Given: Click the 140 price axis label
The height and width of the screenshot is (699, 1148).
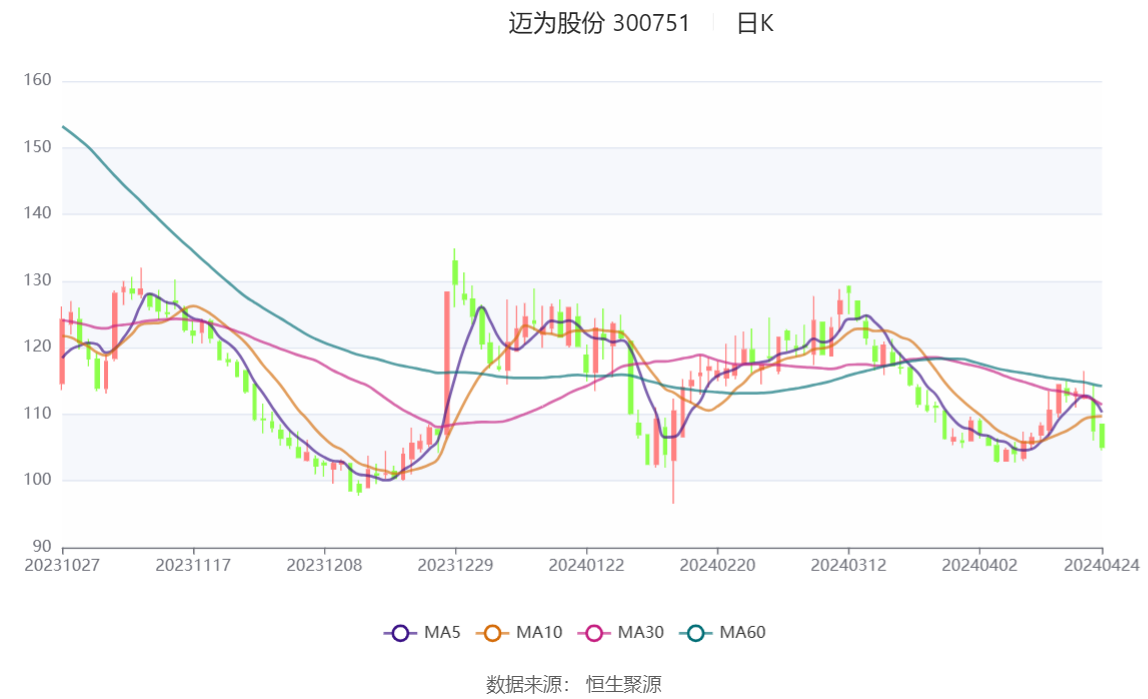Looking at the screenshot, I should click(37, 213).
